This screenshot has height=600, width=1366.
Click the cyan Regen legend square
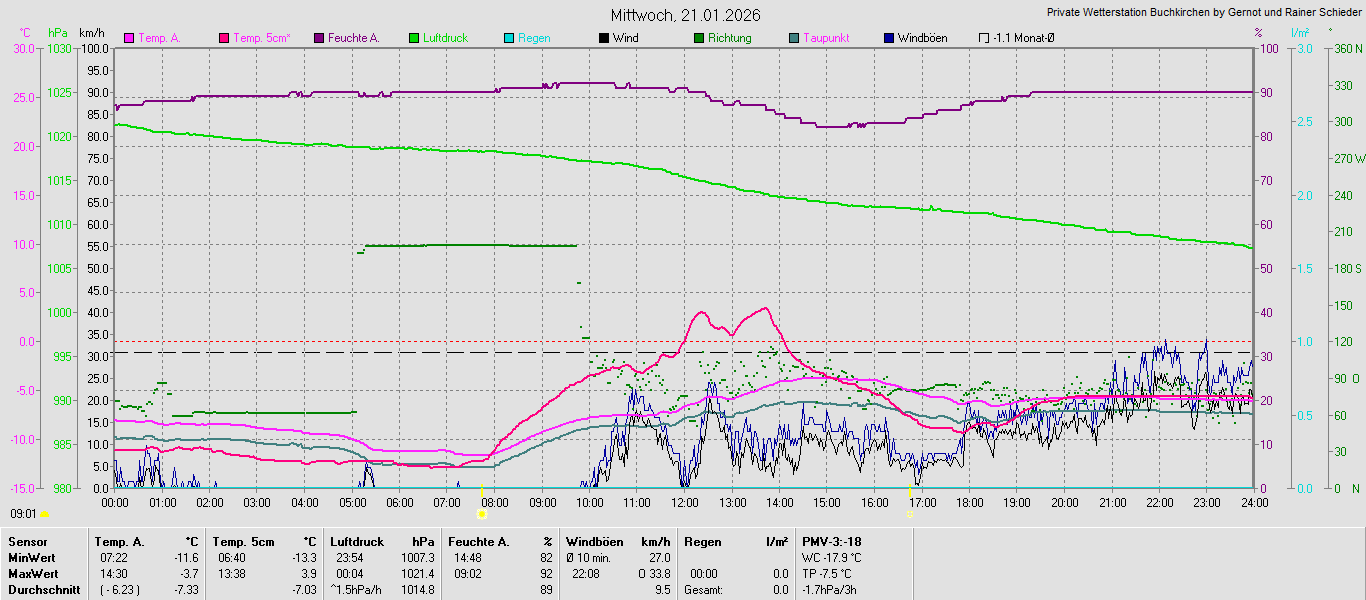(x=509, y=38)
